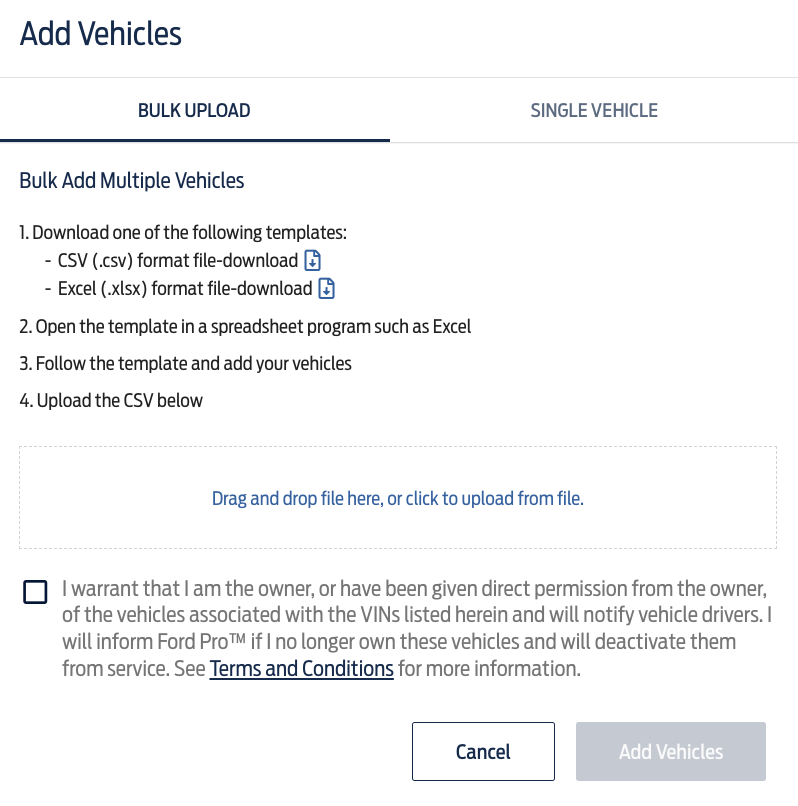Download the CSV template file icon
Image resolution: width=798 pixels, height=806 pixels.
click(313, 261)
